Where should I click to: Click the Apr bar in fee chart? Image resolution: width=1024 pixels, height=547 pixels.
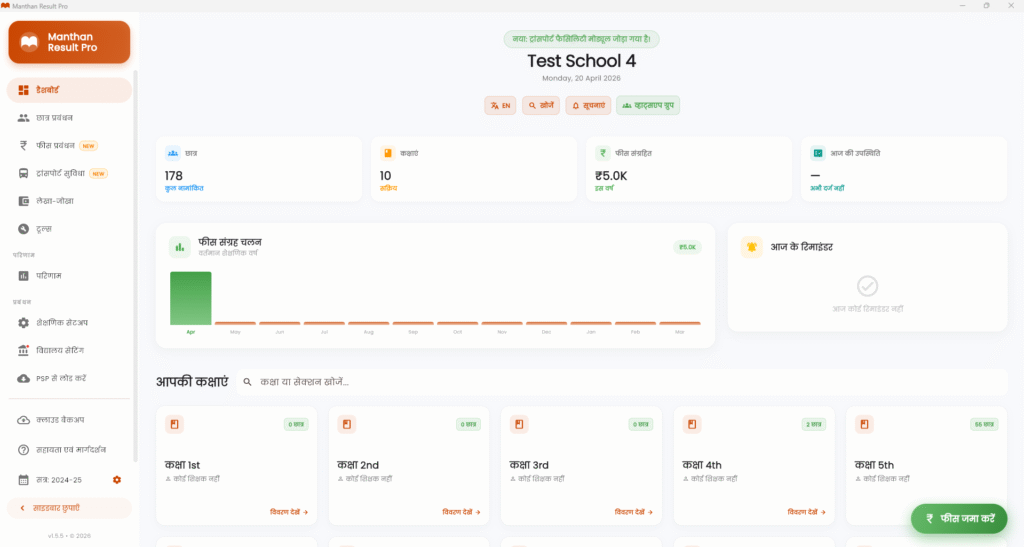pyautogui.click(x=191, y=298)
